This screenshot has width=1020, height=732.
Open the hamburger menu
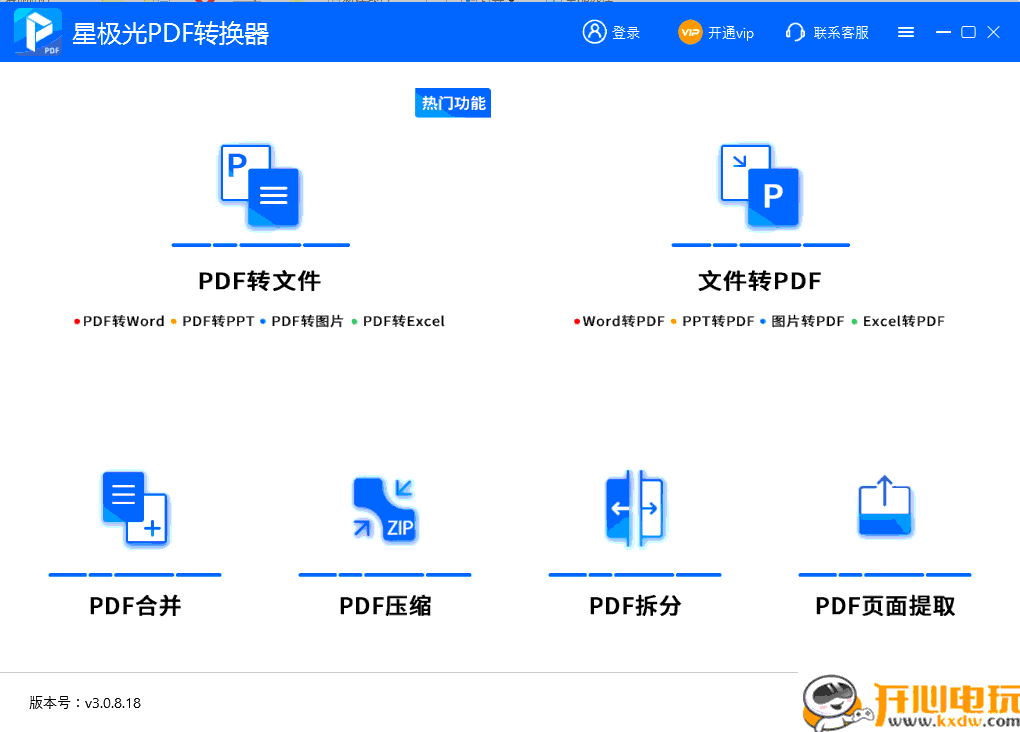pos(906,31)
